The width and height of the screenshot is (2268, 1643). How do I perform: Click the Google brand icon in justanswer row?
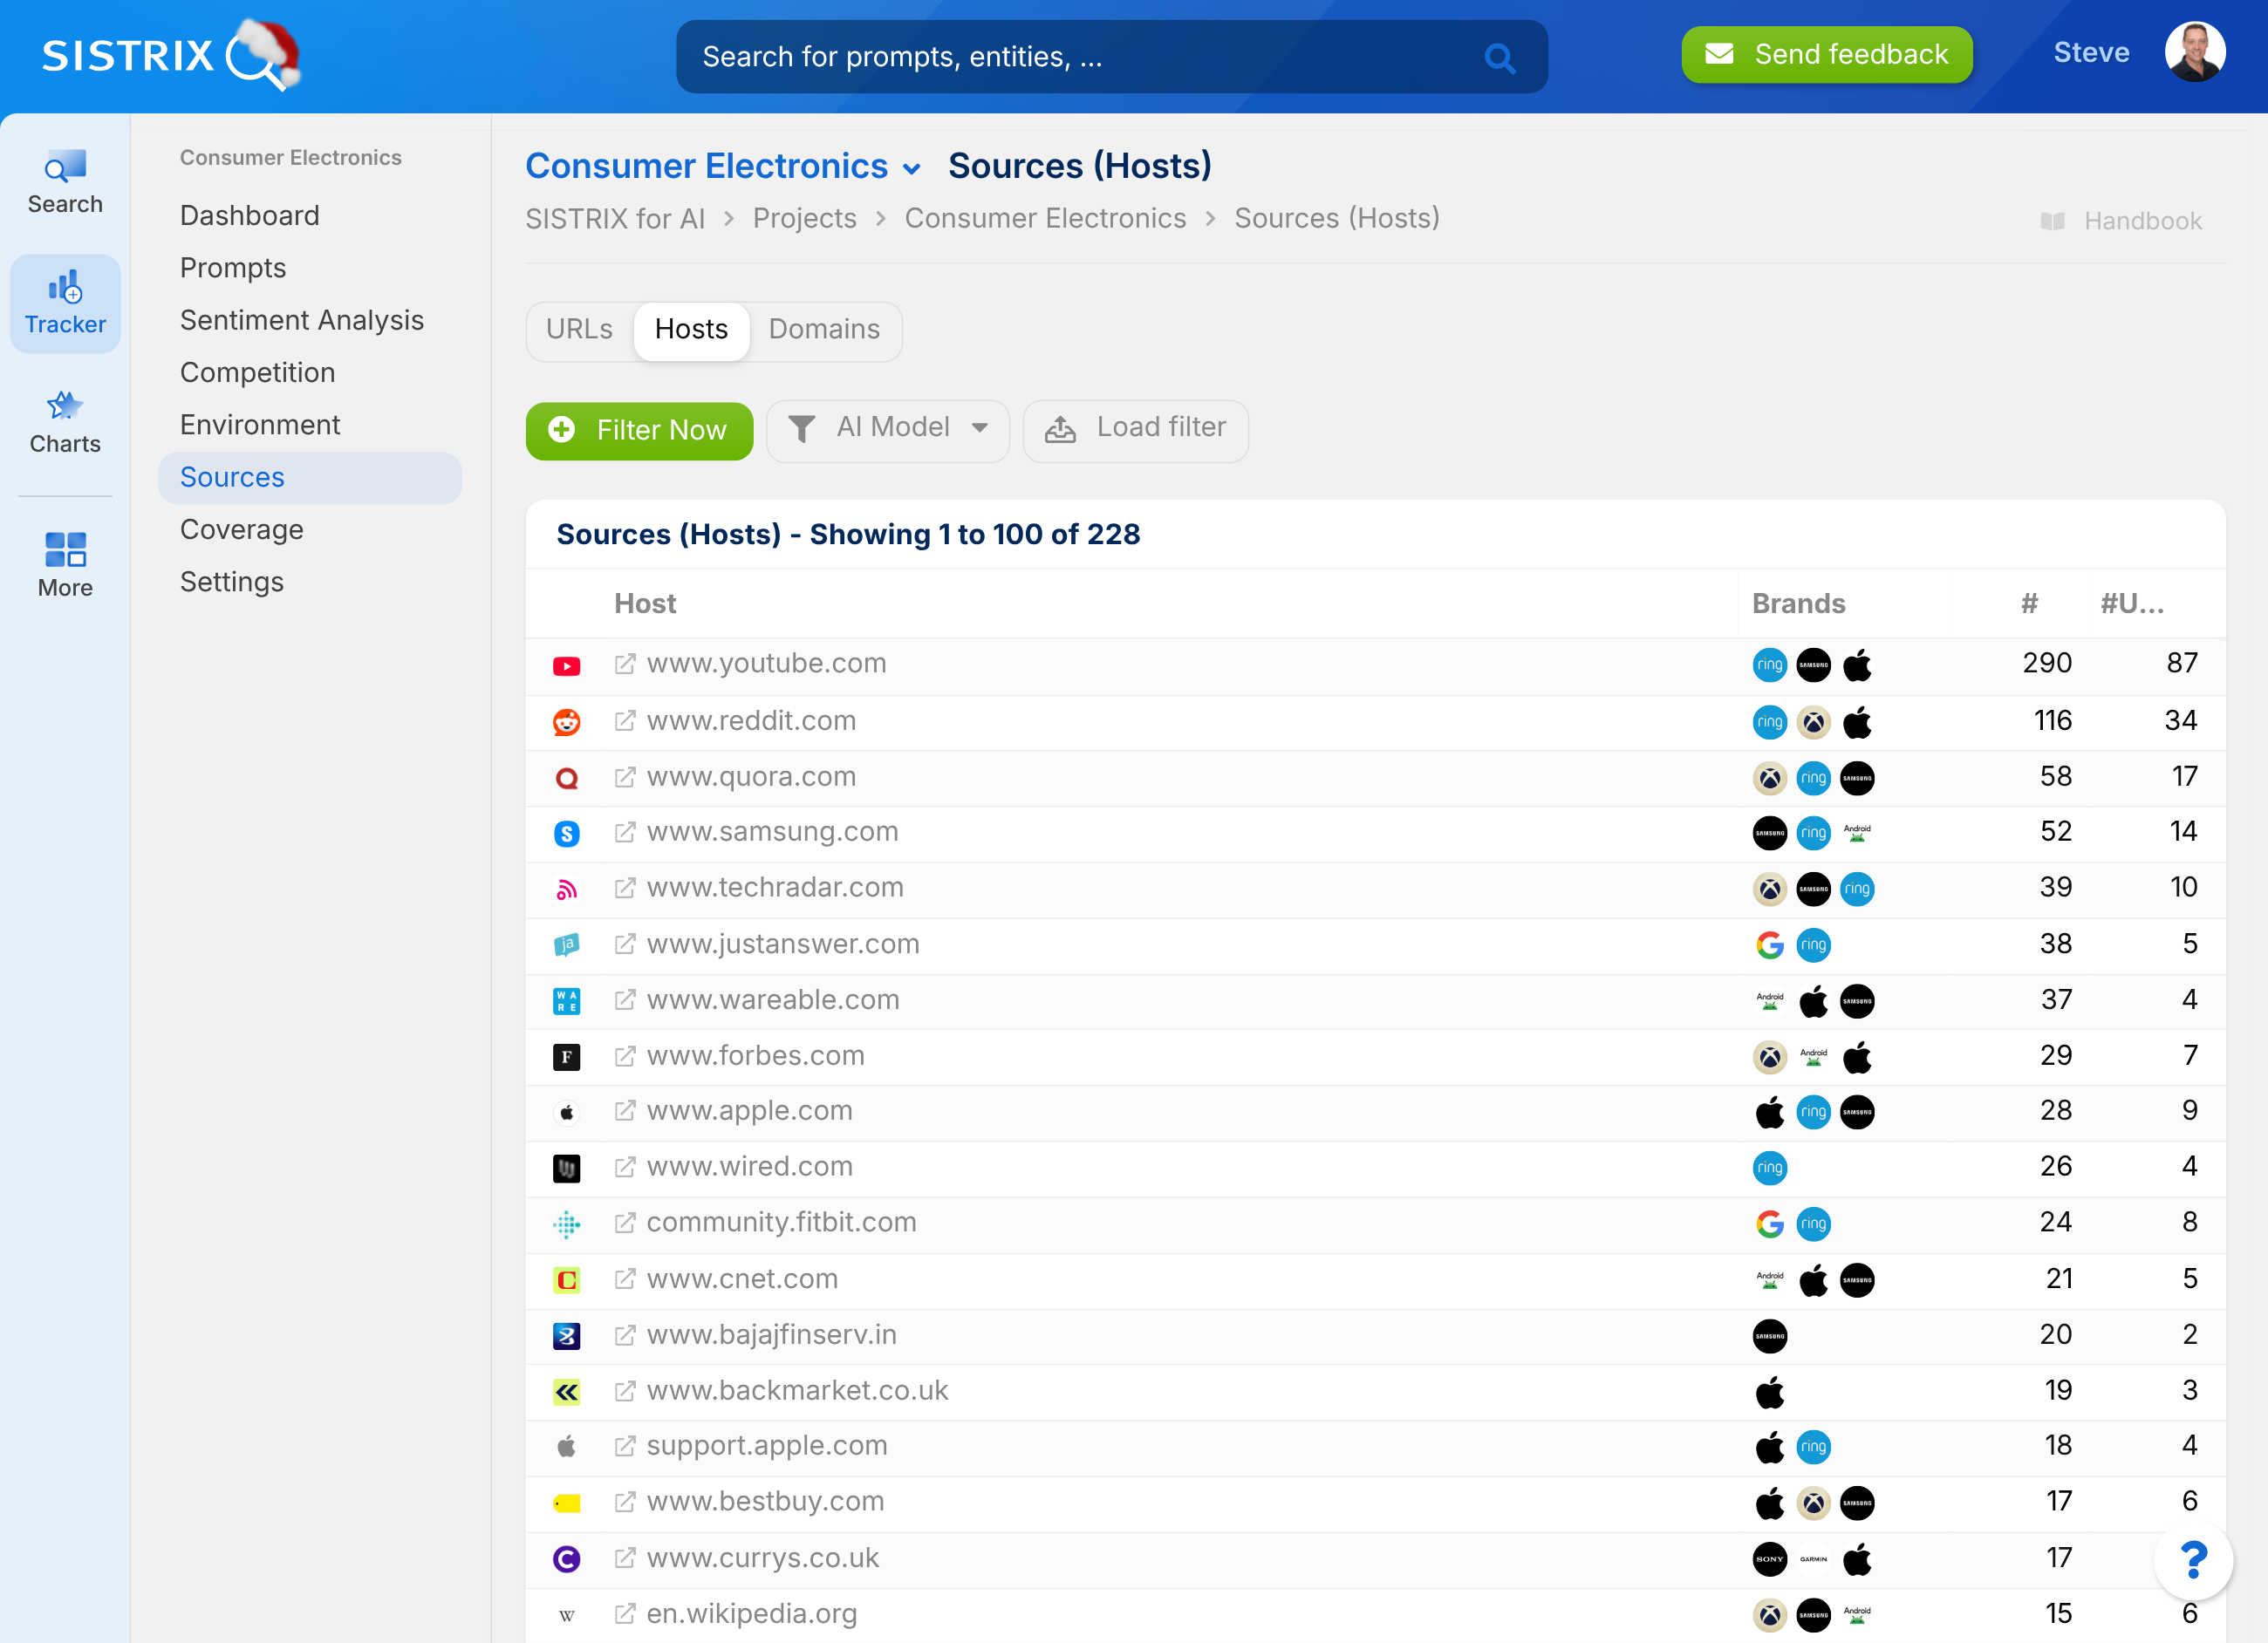[x=1769, y=945]
